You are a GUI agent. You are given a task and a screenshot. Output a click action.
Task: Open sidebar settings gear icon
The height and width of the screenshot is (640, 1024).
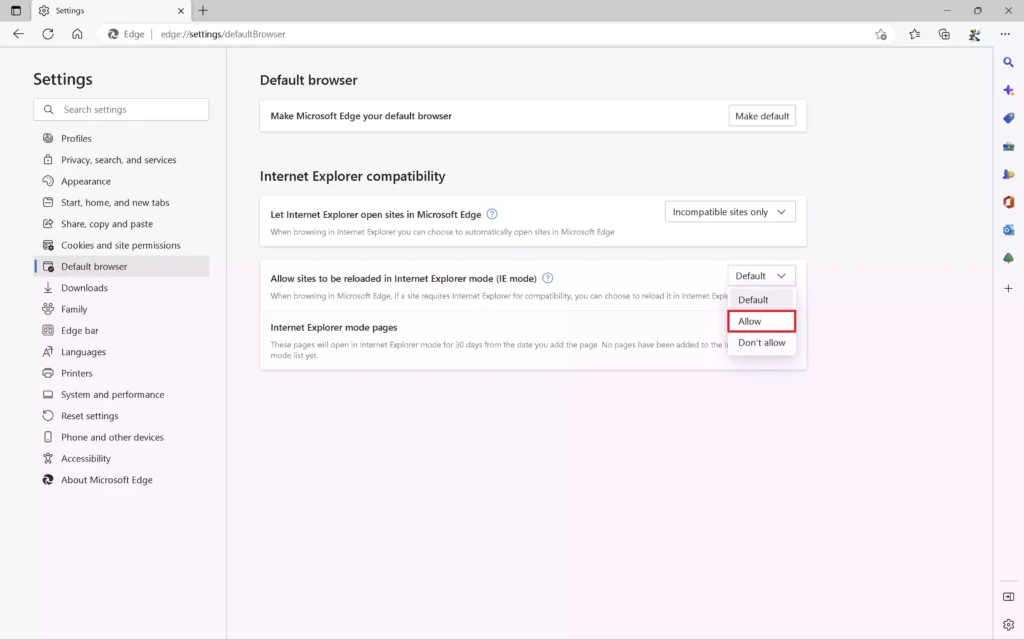1008,625
